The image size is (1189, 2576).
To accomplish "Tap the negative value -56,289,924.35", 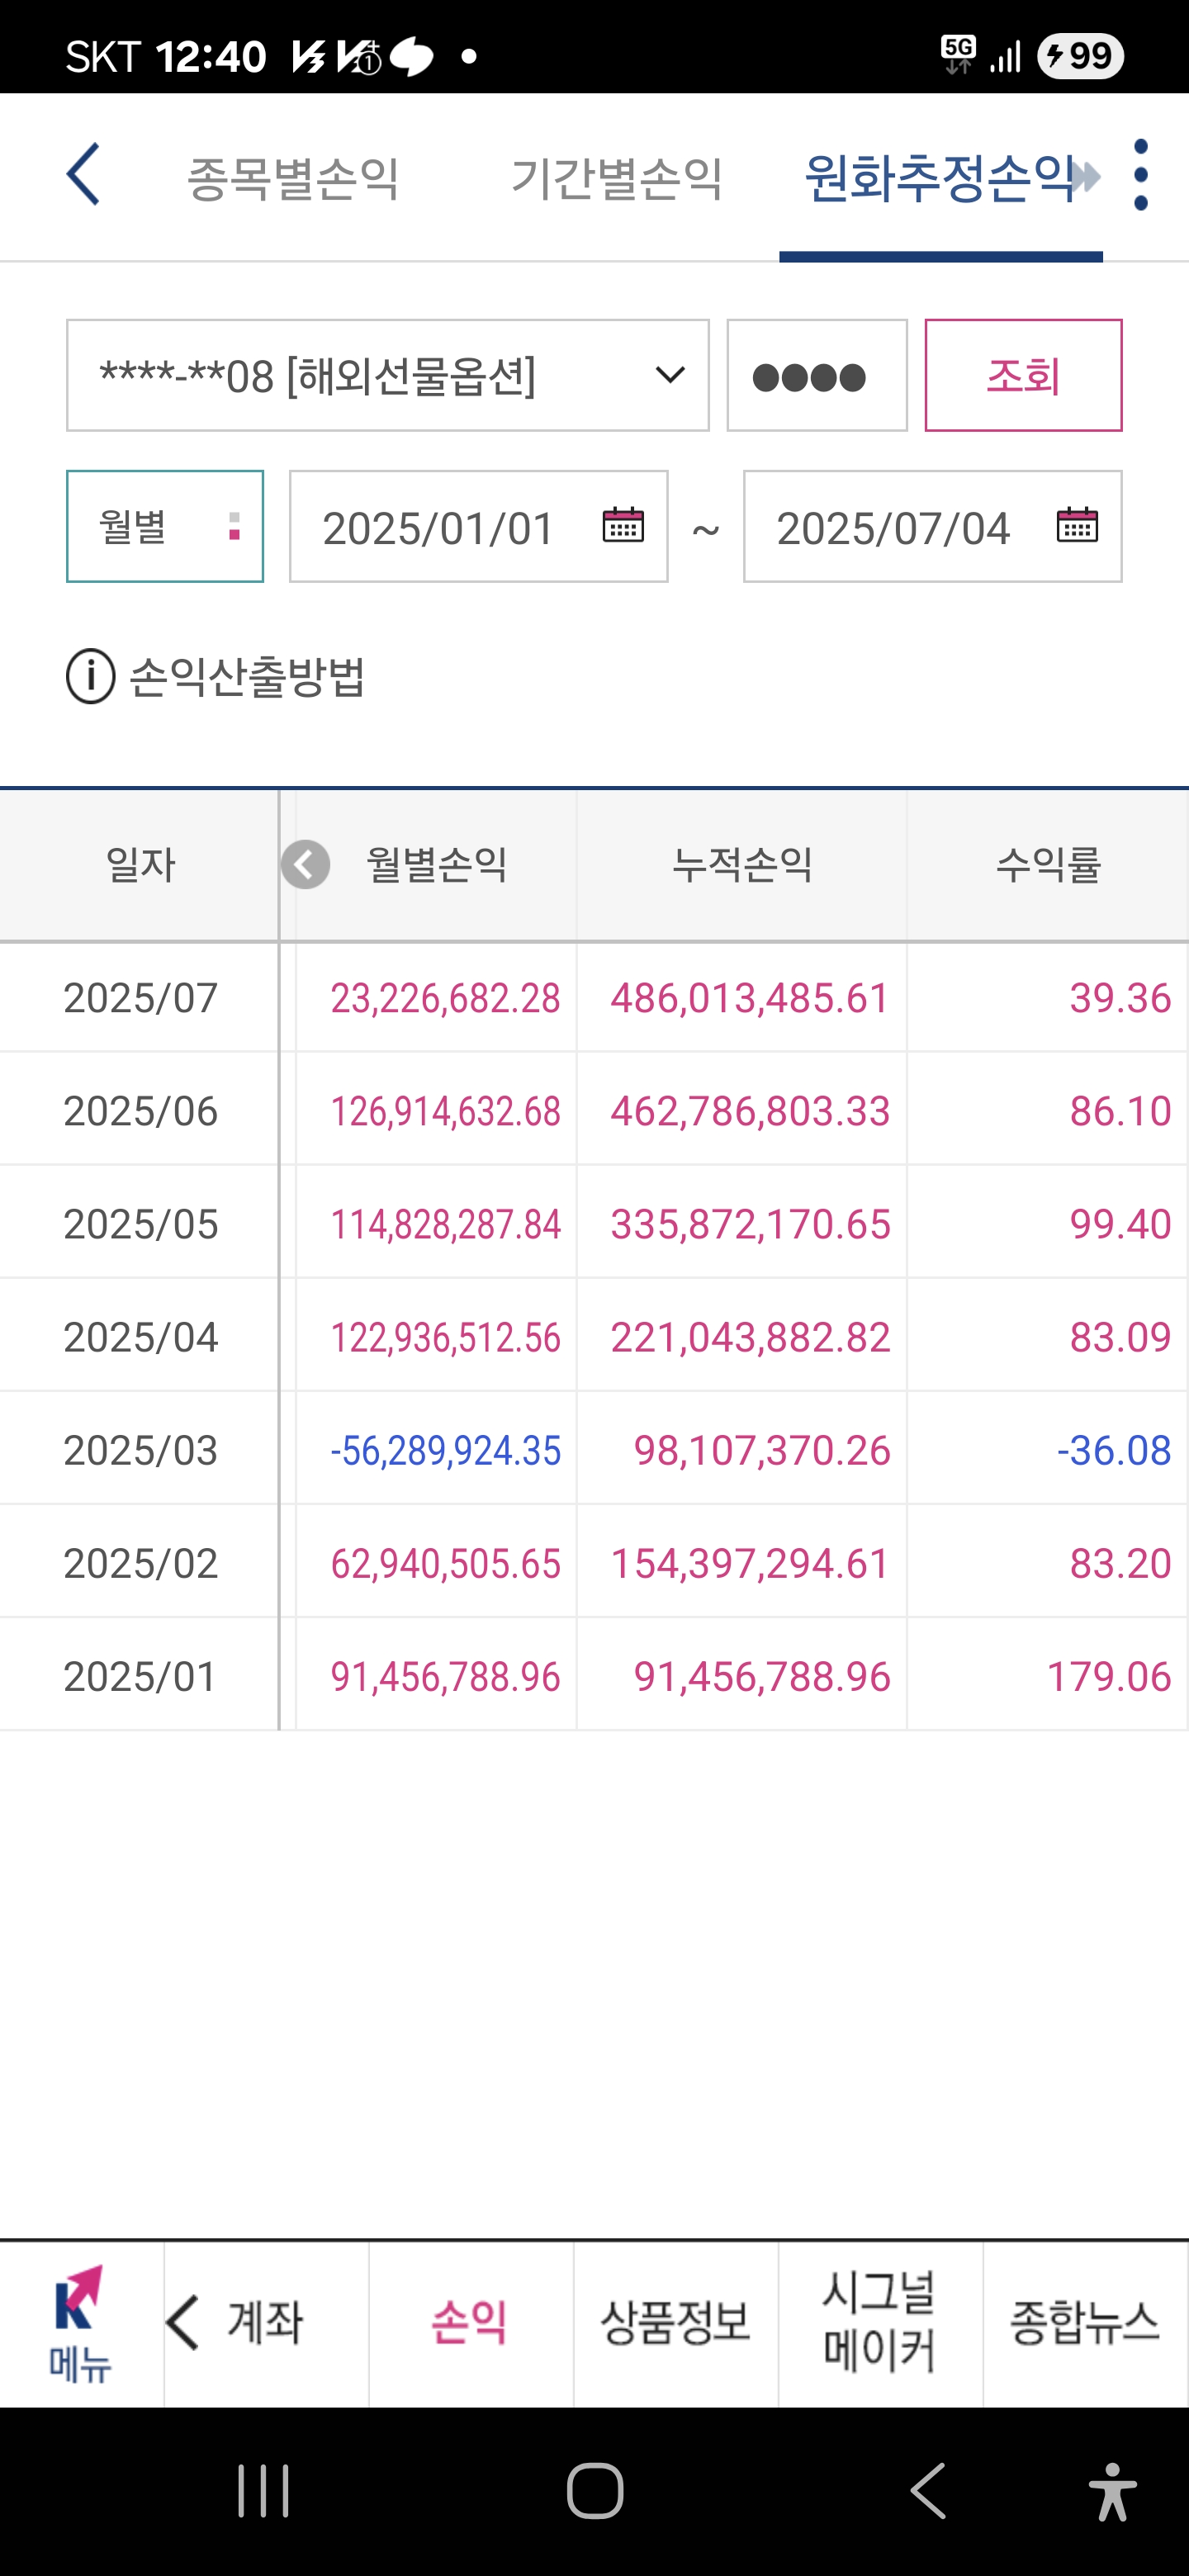I will pos(445,1450).
